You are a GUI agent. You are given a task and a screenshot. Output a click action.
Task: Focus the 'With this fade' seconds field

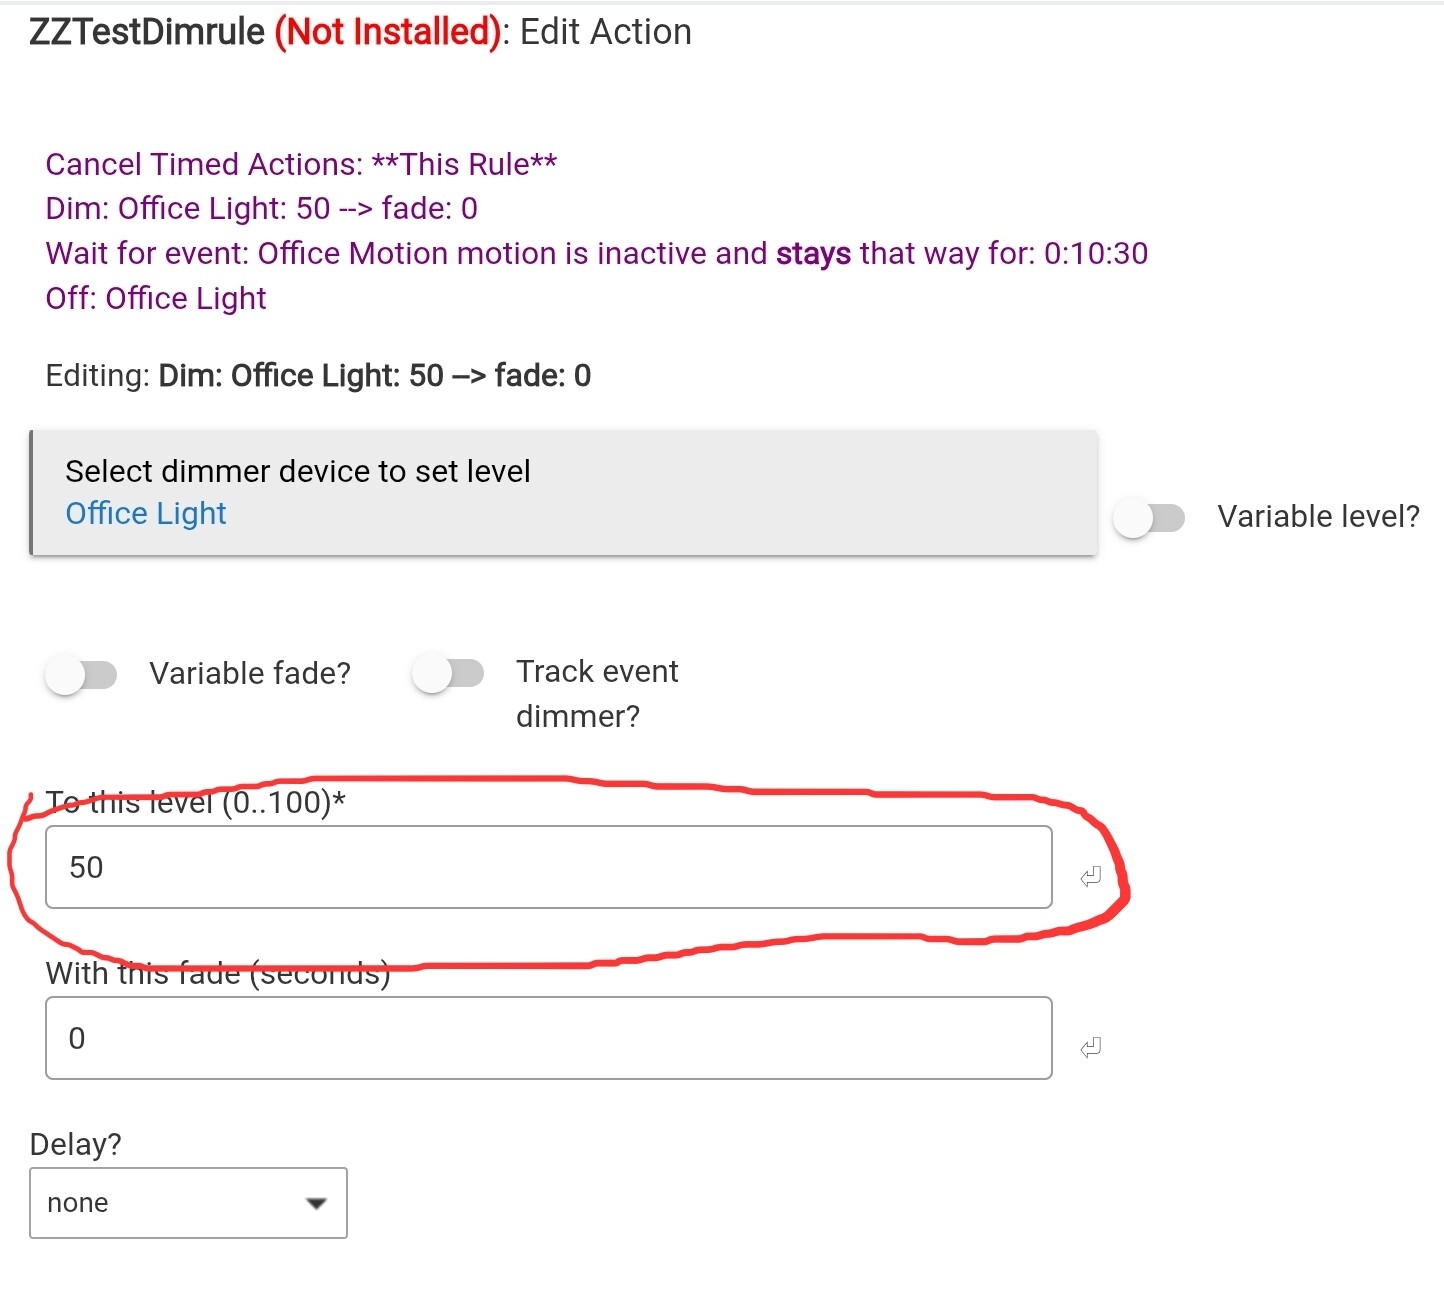click(x=548, y=1038)
